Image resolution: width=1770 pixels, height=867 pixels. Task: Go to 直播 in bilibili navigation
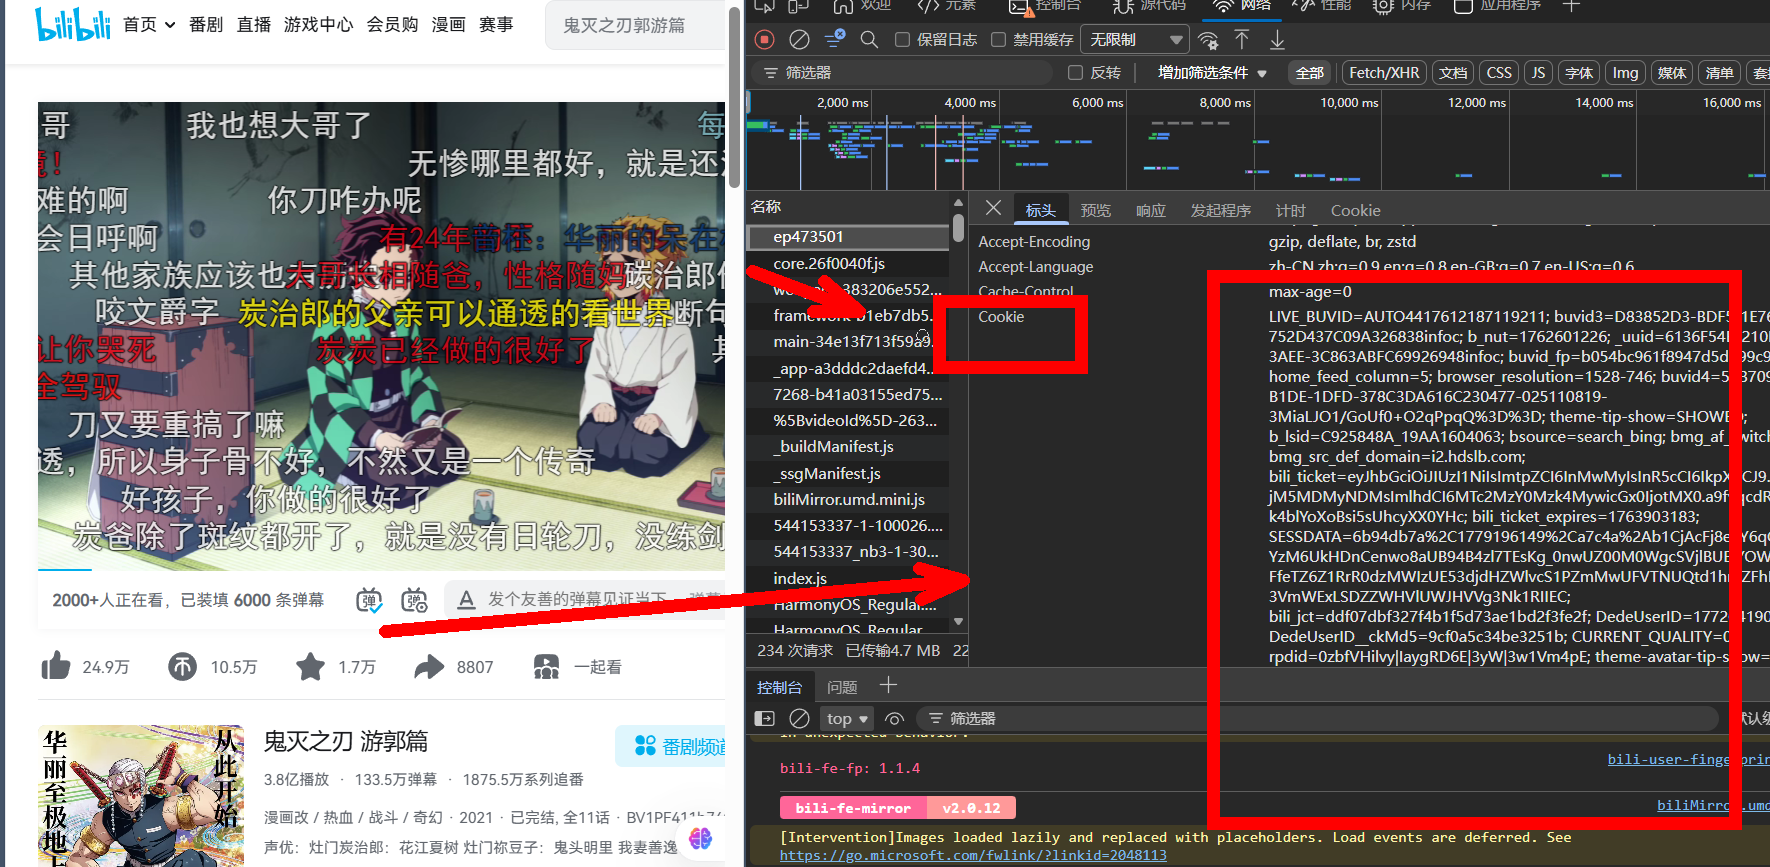[254, 25]
